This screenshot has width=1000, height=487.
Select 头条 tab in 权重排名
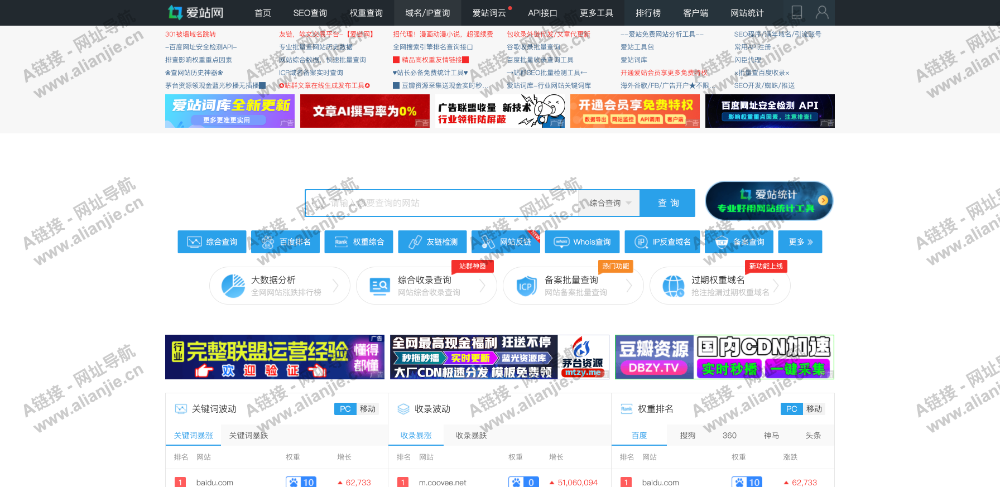coord(813,435)
